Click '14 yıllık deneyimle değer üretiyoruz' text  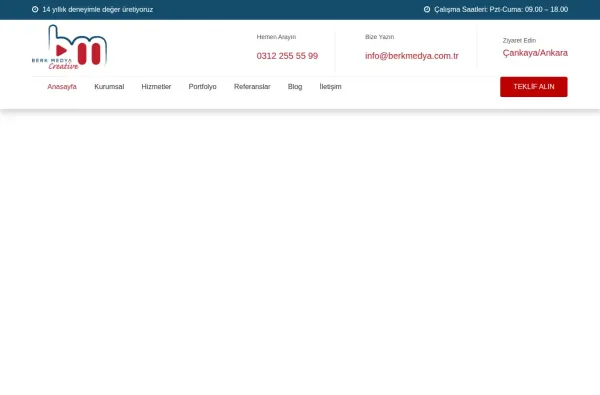pyautogui.click(x=98, y=10)
